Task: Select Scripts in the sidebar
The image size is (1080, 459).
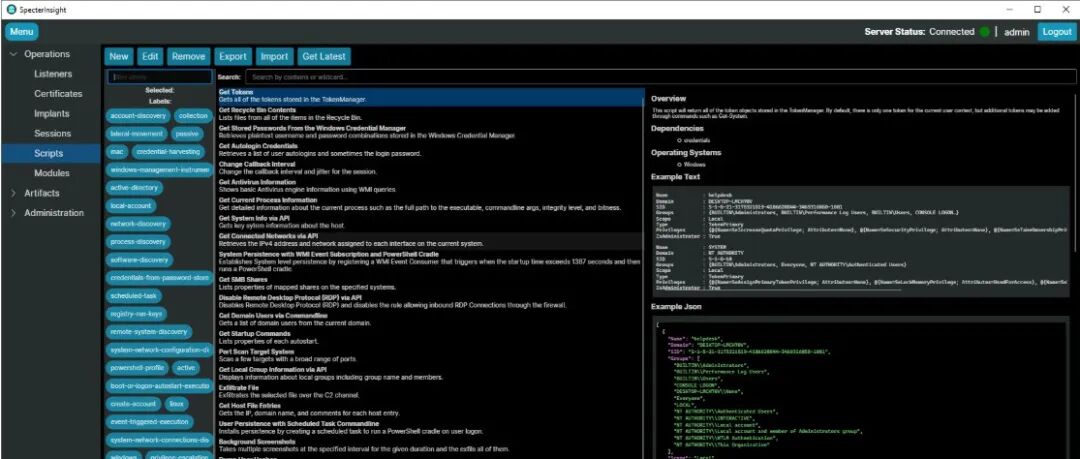Action: (50, 154)
